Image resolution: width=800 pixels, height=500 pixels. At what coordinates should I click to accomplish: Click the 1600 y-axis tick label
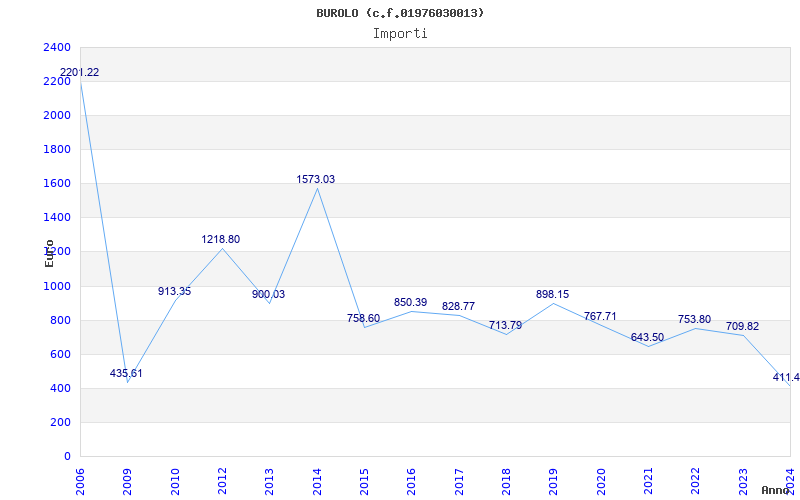(x=57, y=184)
